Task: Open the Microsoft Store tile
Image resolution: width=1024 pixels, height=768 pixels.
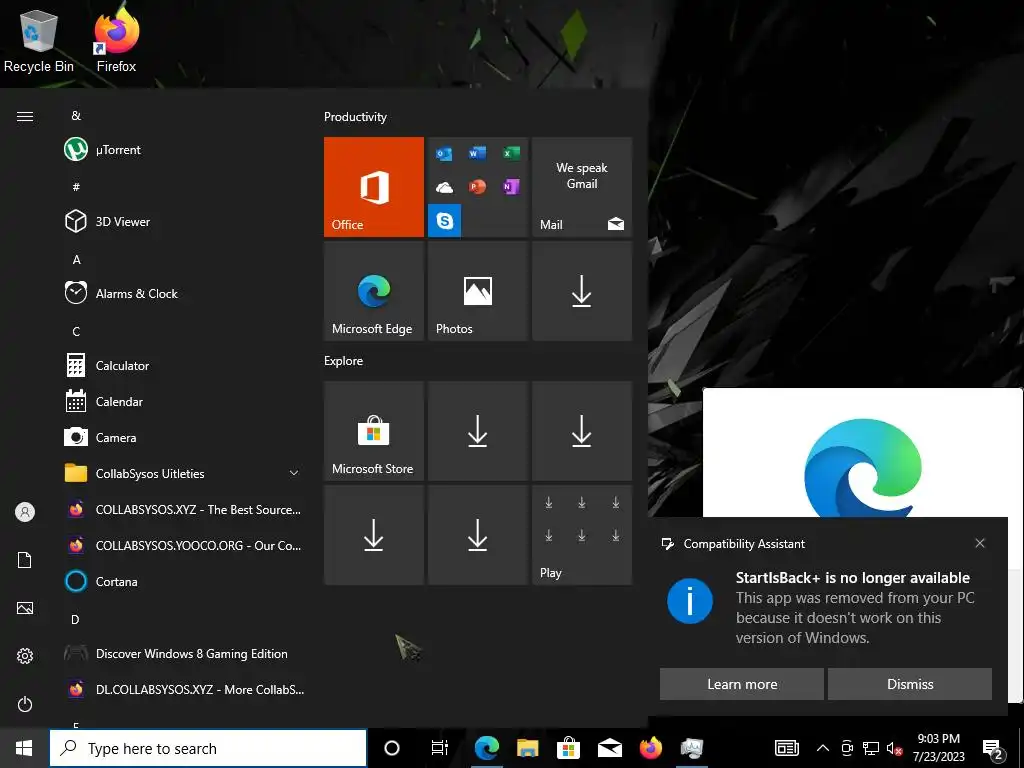Action: coord(374,431)
